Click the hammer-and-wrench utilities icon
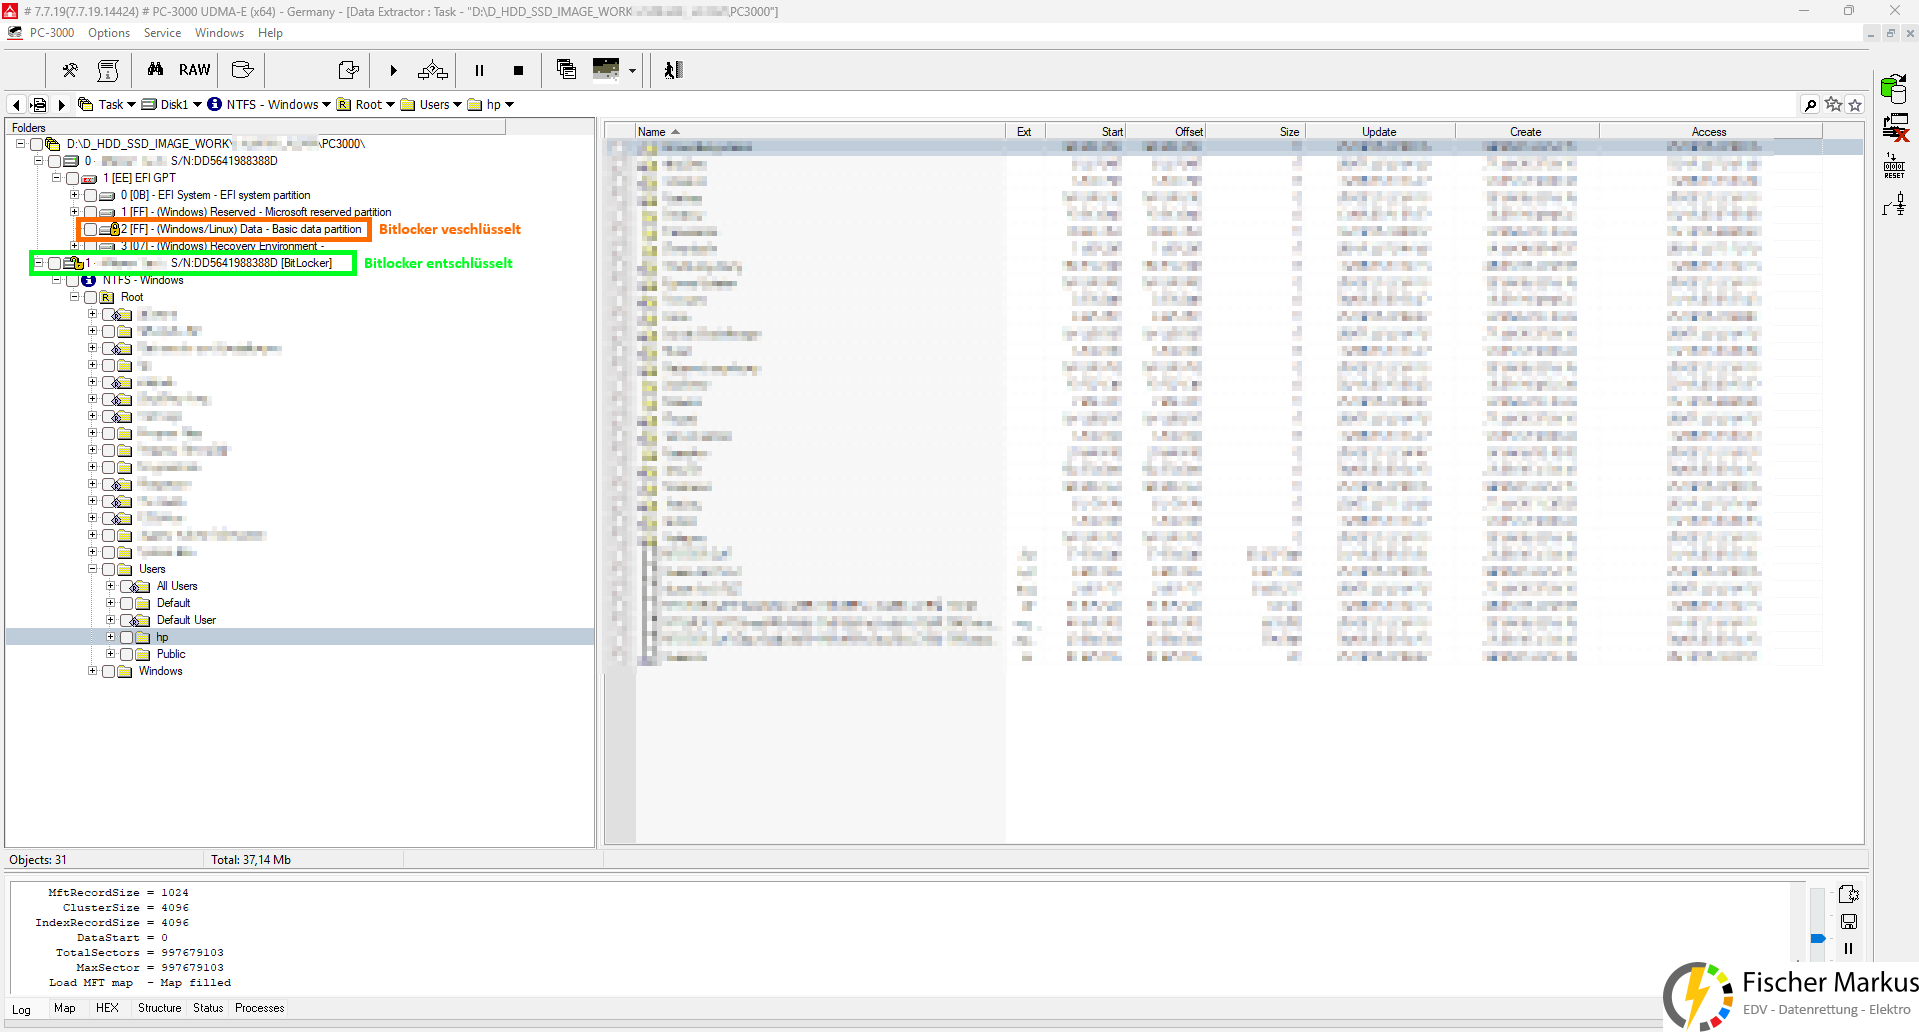1919x1032 pixels. click(x=70, y=70)
